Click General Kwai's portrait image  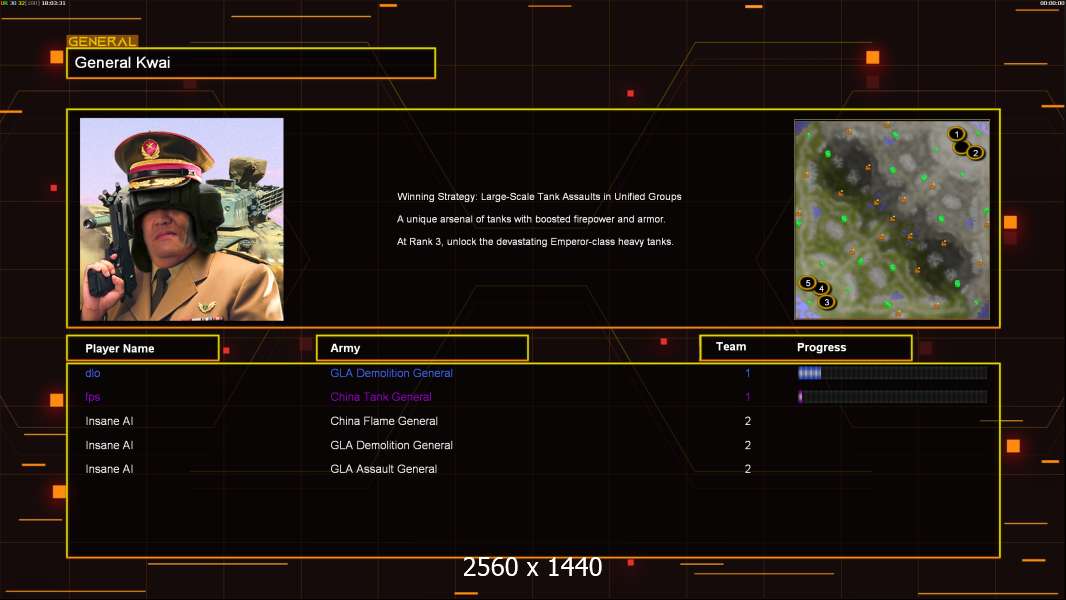tap(182, 219)
